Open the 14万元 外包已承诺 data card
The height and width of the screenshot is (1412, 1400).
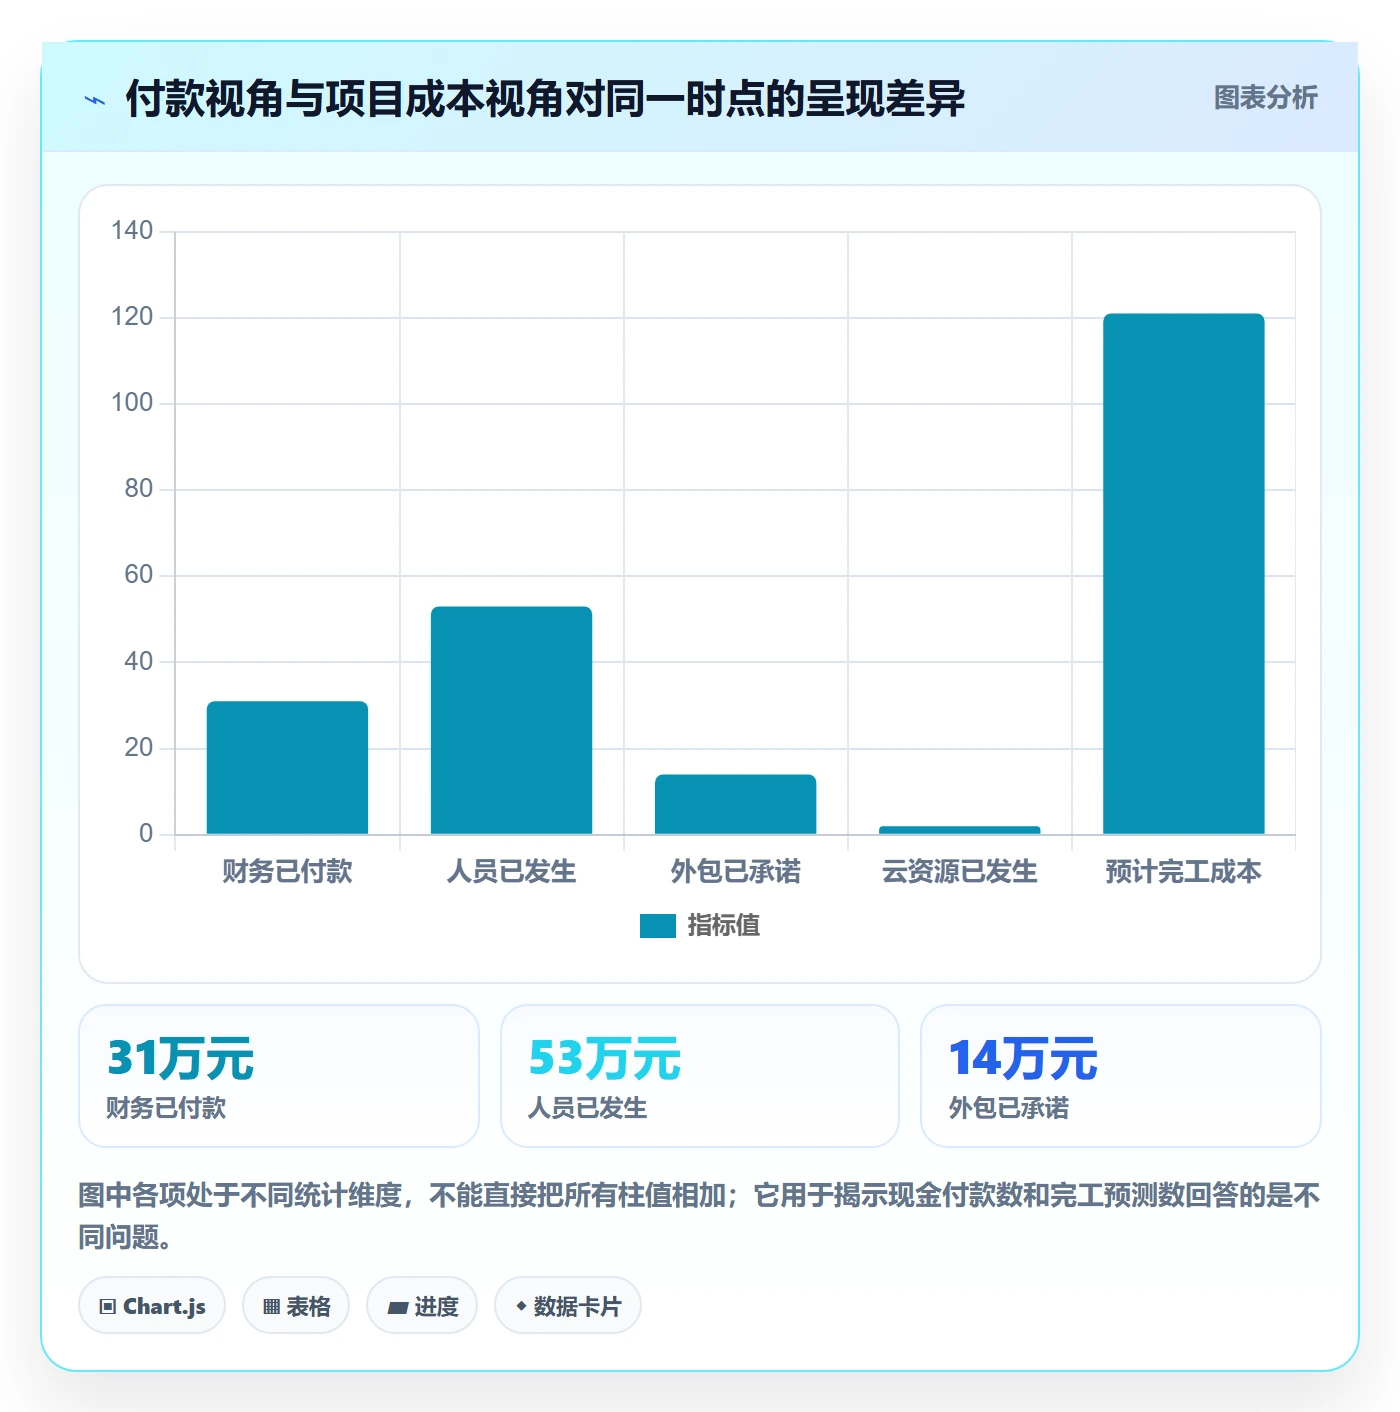(1121, 1076)
